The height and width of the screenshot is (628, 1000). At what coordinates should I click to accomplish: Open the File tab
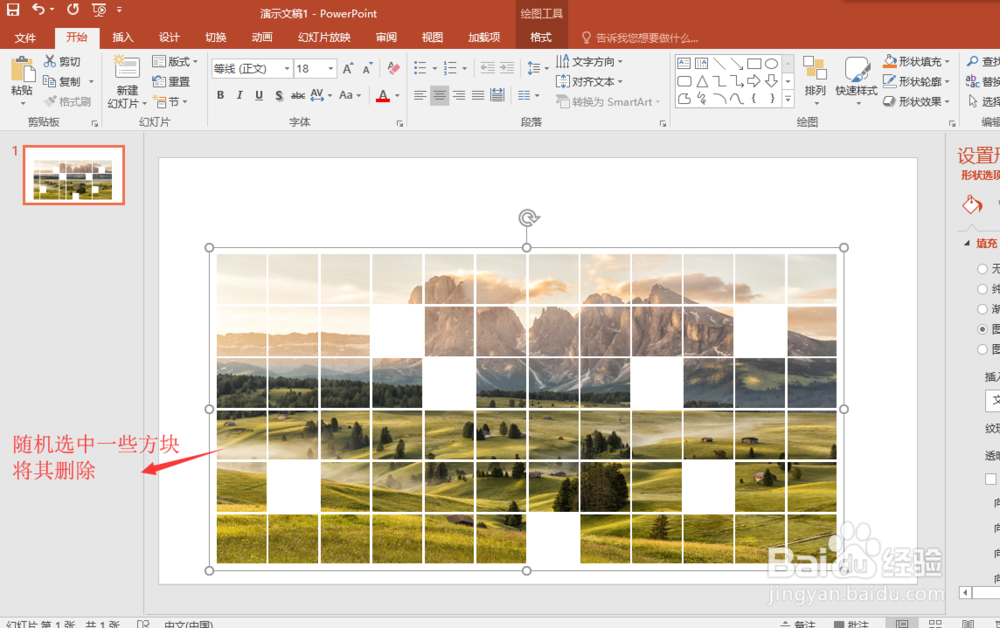coord(25,38)
